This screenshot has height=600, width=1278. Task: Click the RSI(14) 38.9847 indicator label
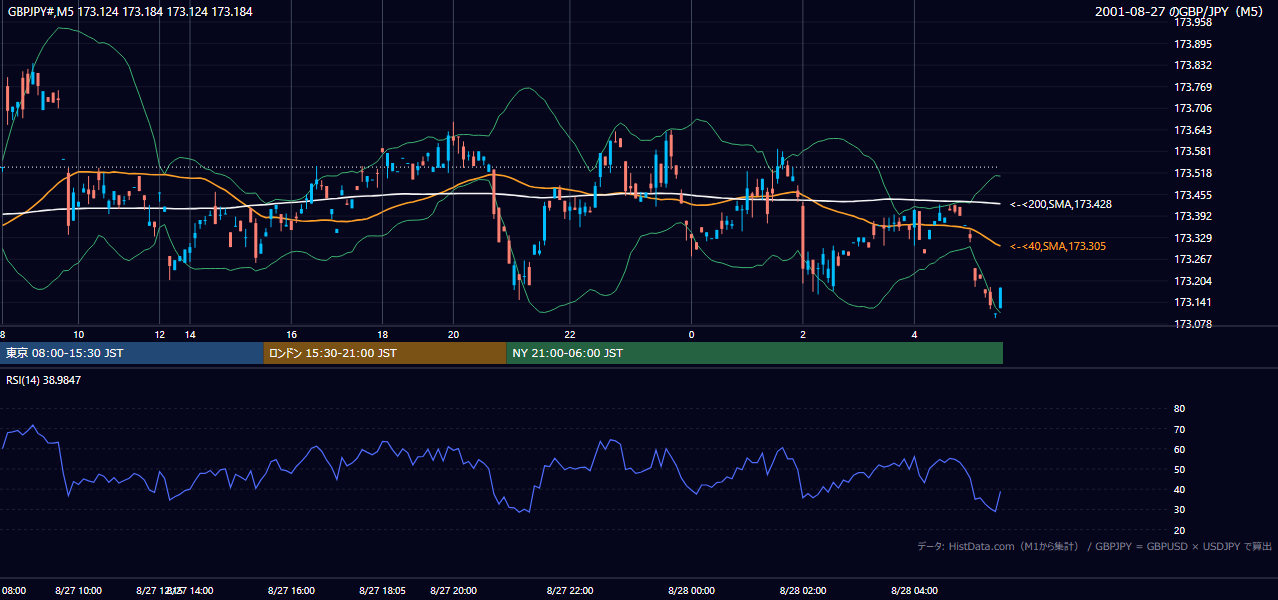44,380
